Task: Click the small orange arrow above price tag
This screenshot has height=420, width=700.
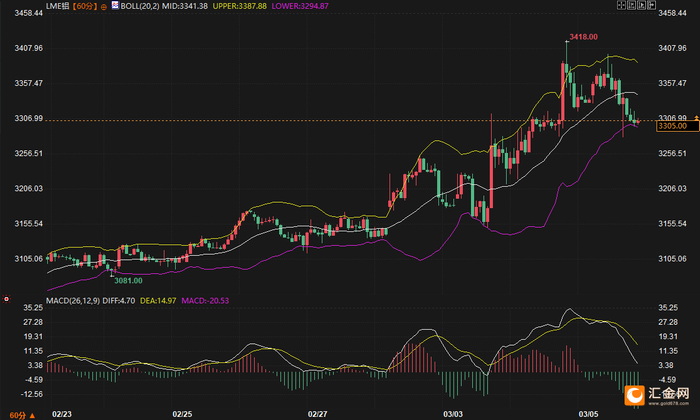Action: coord(696,118)
